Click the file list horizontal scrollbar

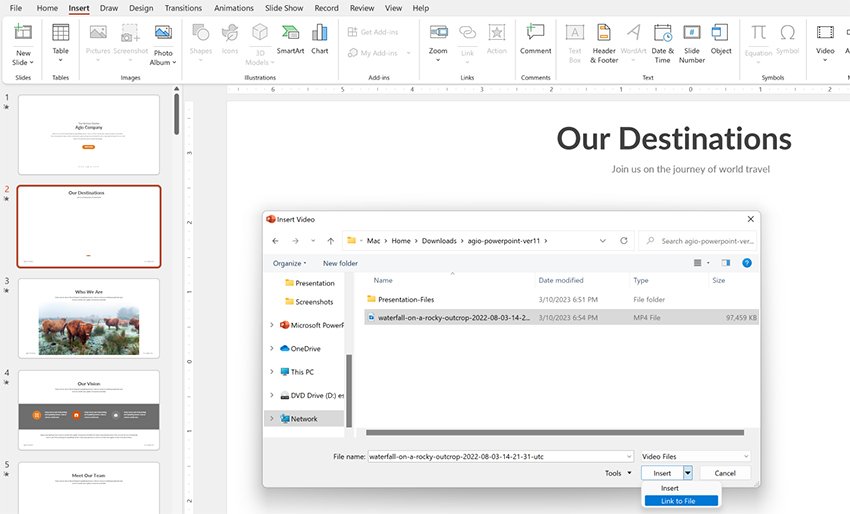click(555, 433)
